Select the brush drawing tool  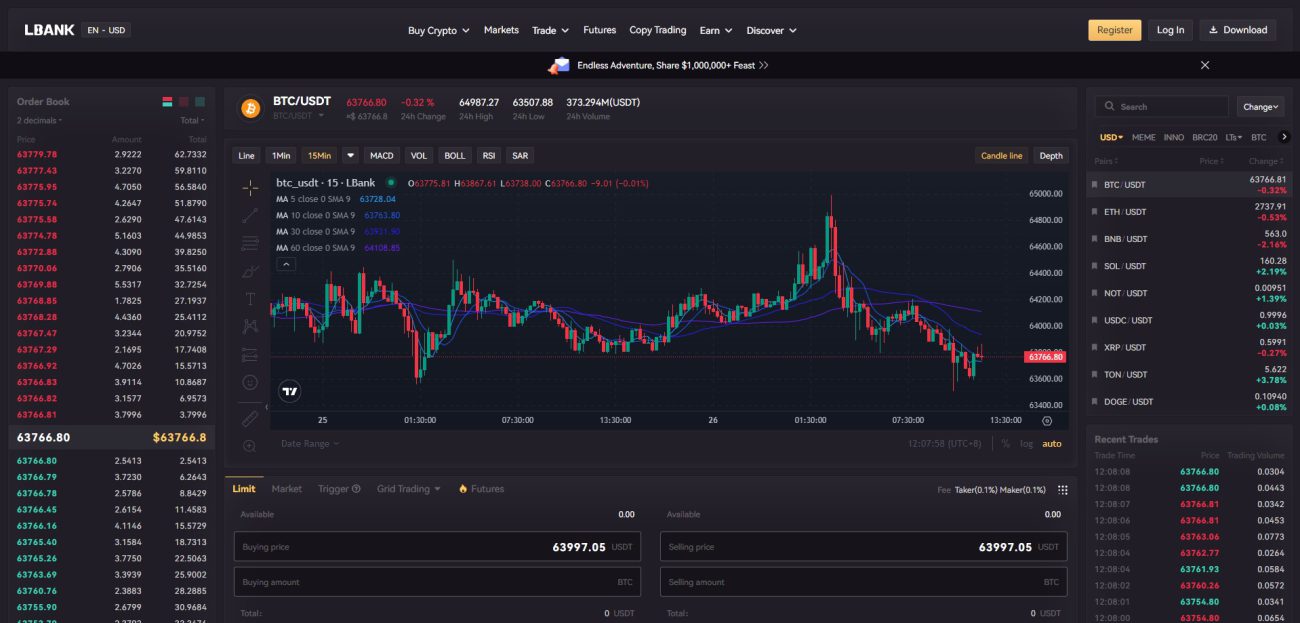pyautogui.click(x=250, y=271)
